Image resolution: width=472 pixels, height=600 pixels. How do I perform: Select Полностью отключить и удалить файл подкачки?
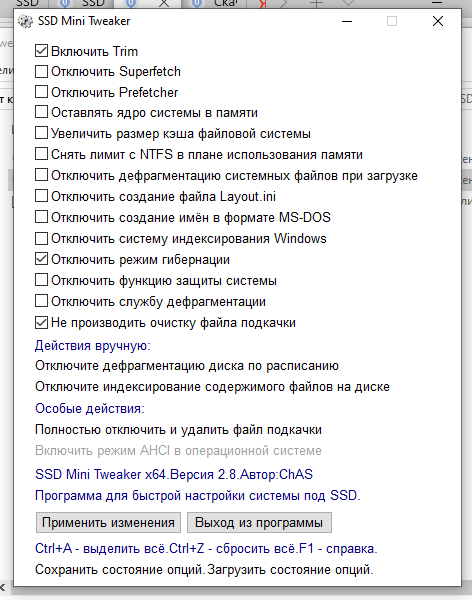[178, 430]
